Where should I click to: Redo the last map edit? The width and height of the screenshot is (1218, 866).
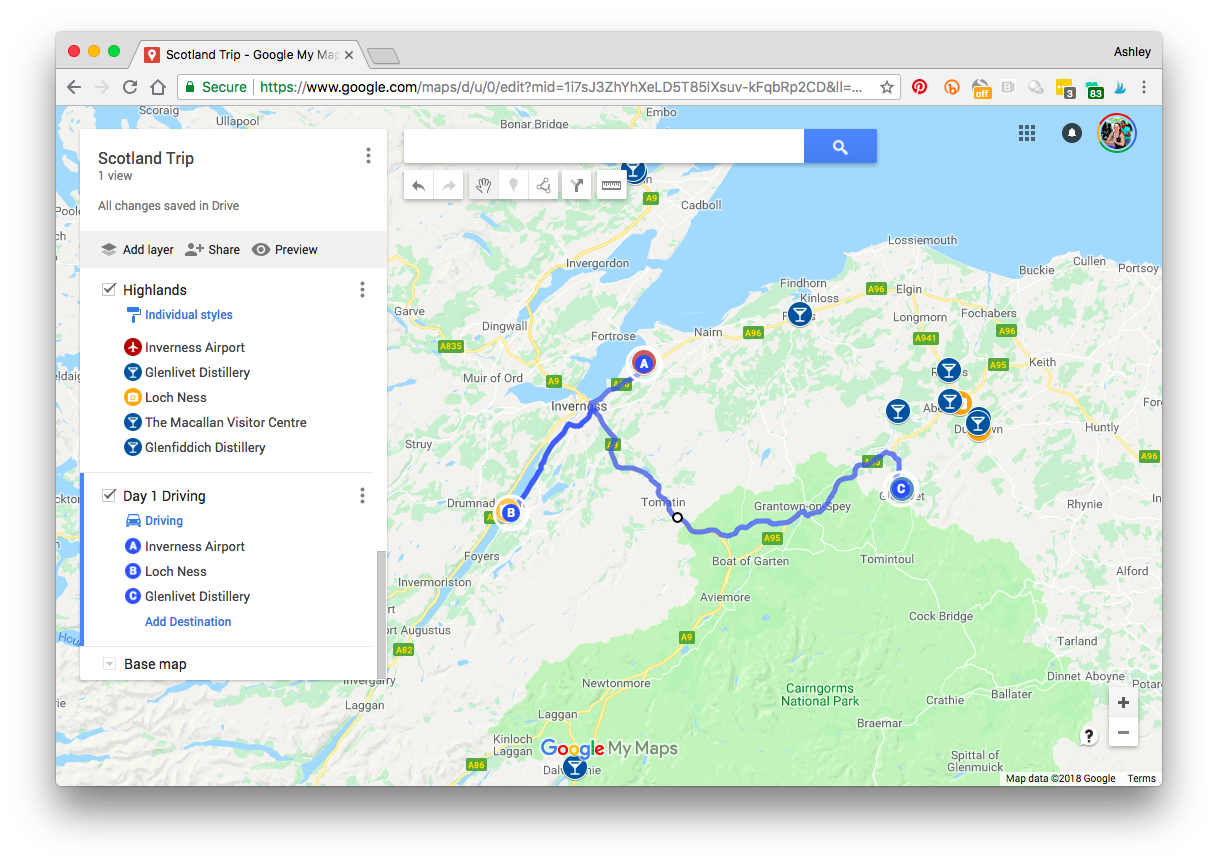coord(449,185)
